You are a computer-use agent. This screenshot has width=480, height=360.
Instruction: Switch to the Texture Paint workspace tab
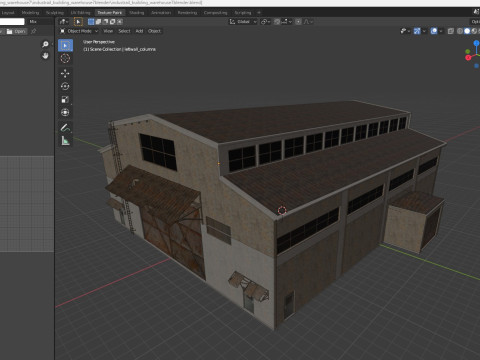coord(110,13)
